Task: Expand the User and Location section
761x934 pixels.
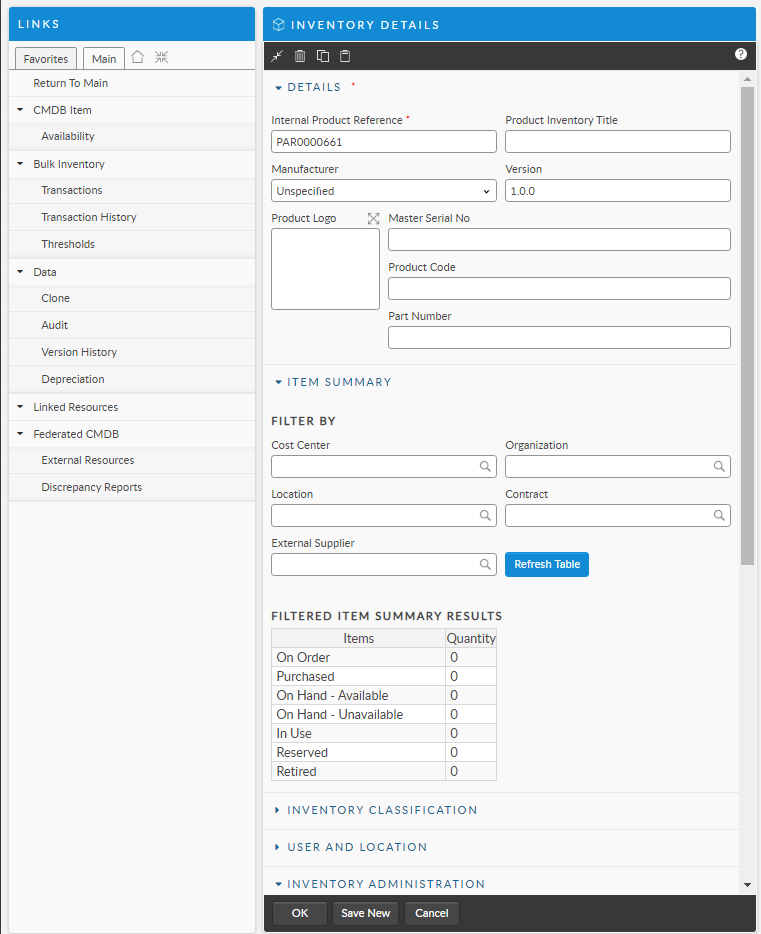Action: (357, 847)
